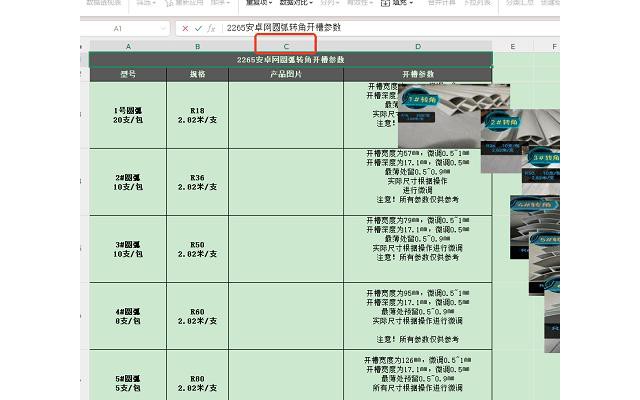The width and height of the screenshot is (640, 400).
Task: Click the 规格 header cell
Action: click(x=198, y=74)
